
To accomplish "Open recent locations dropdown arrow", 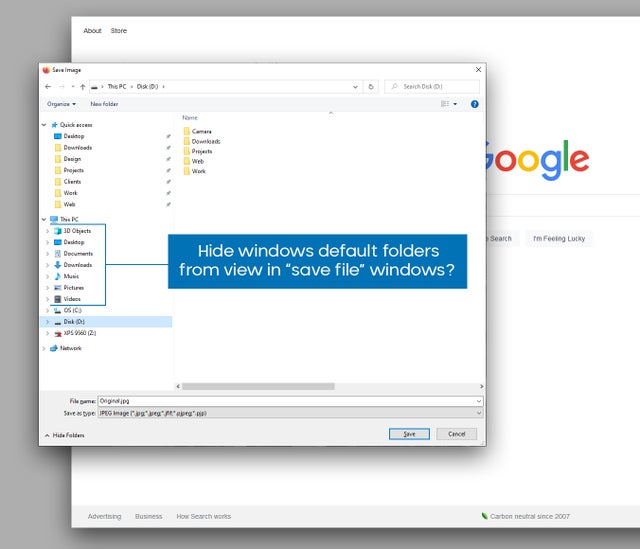I will pos(73,87).
